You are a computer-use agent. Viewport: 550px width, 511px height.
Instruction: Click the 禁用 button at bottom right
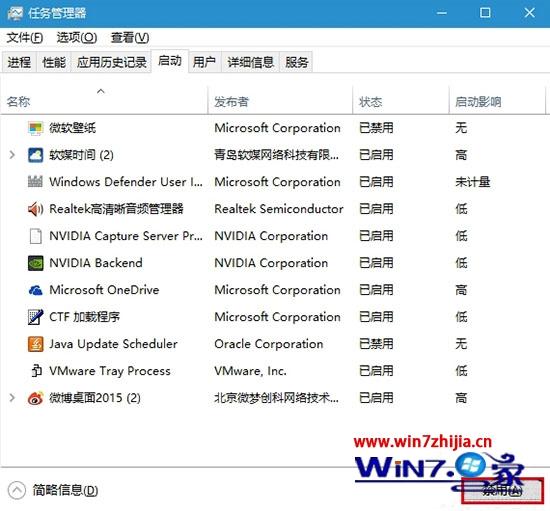(x=503, y=491)
